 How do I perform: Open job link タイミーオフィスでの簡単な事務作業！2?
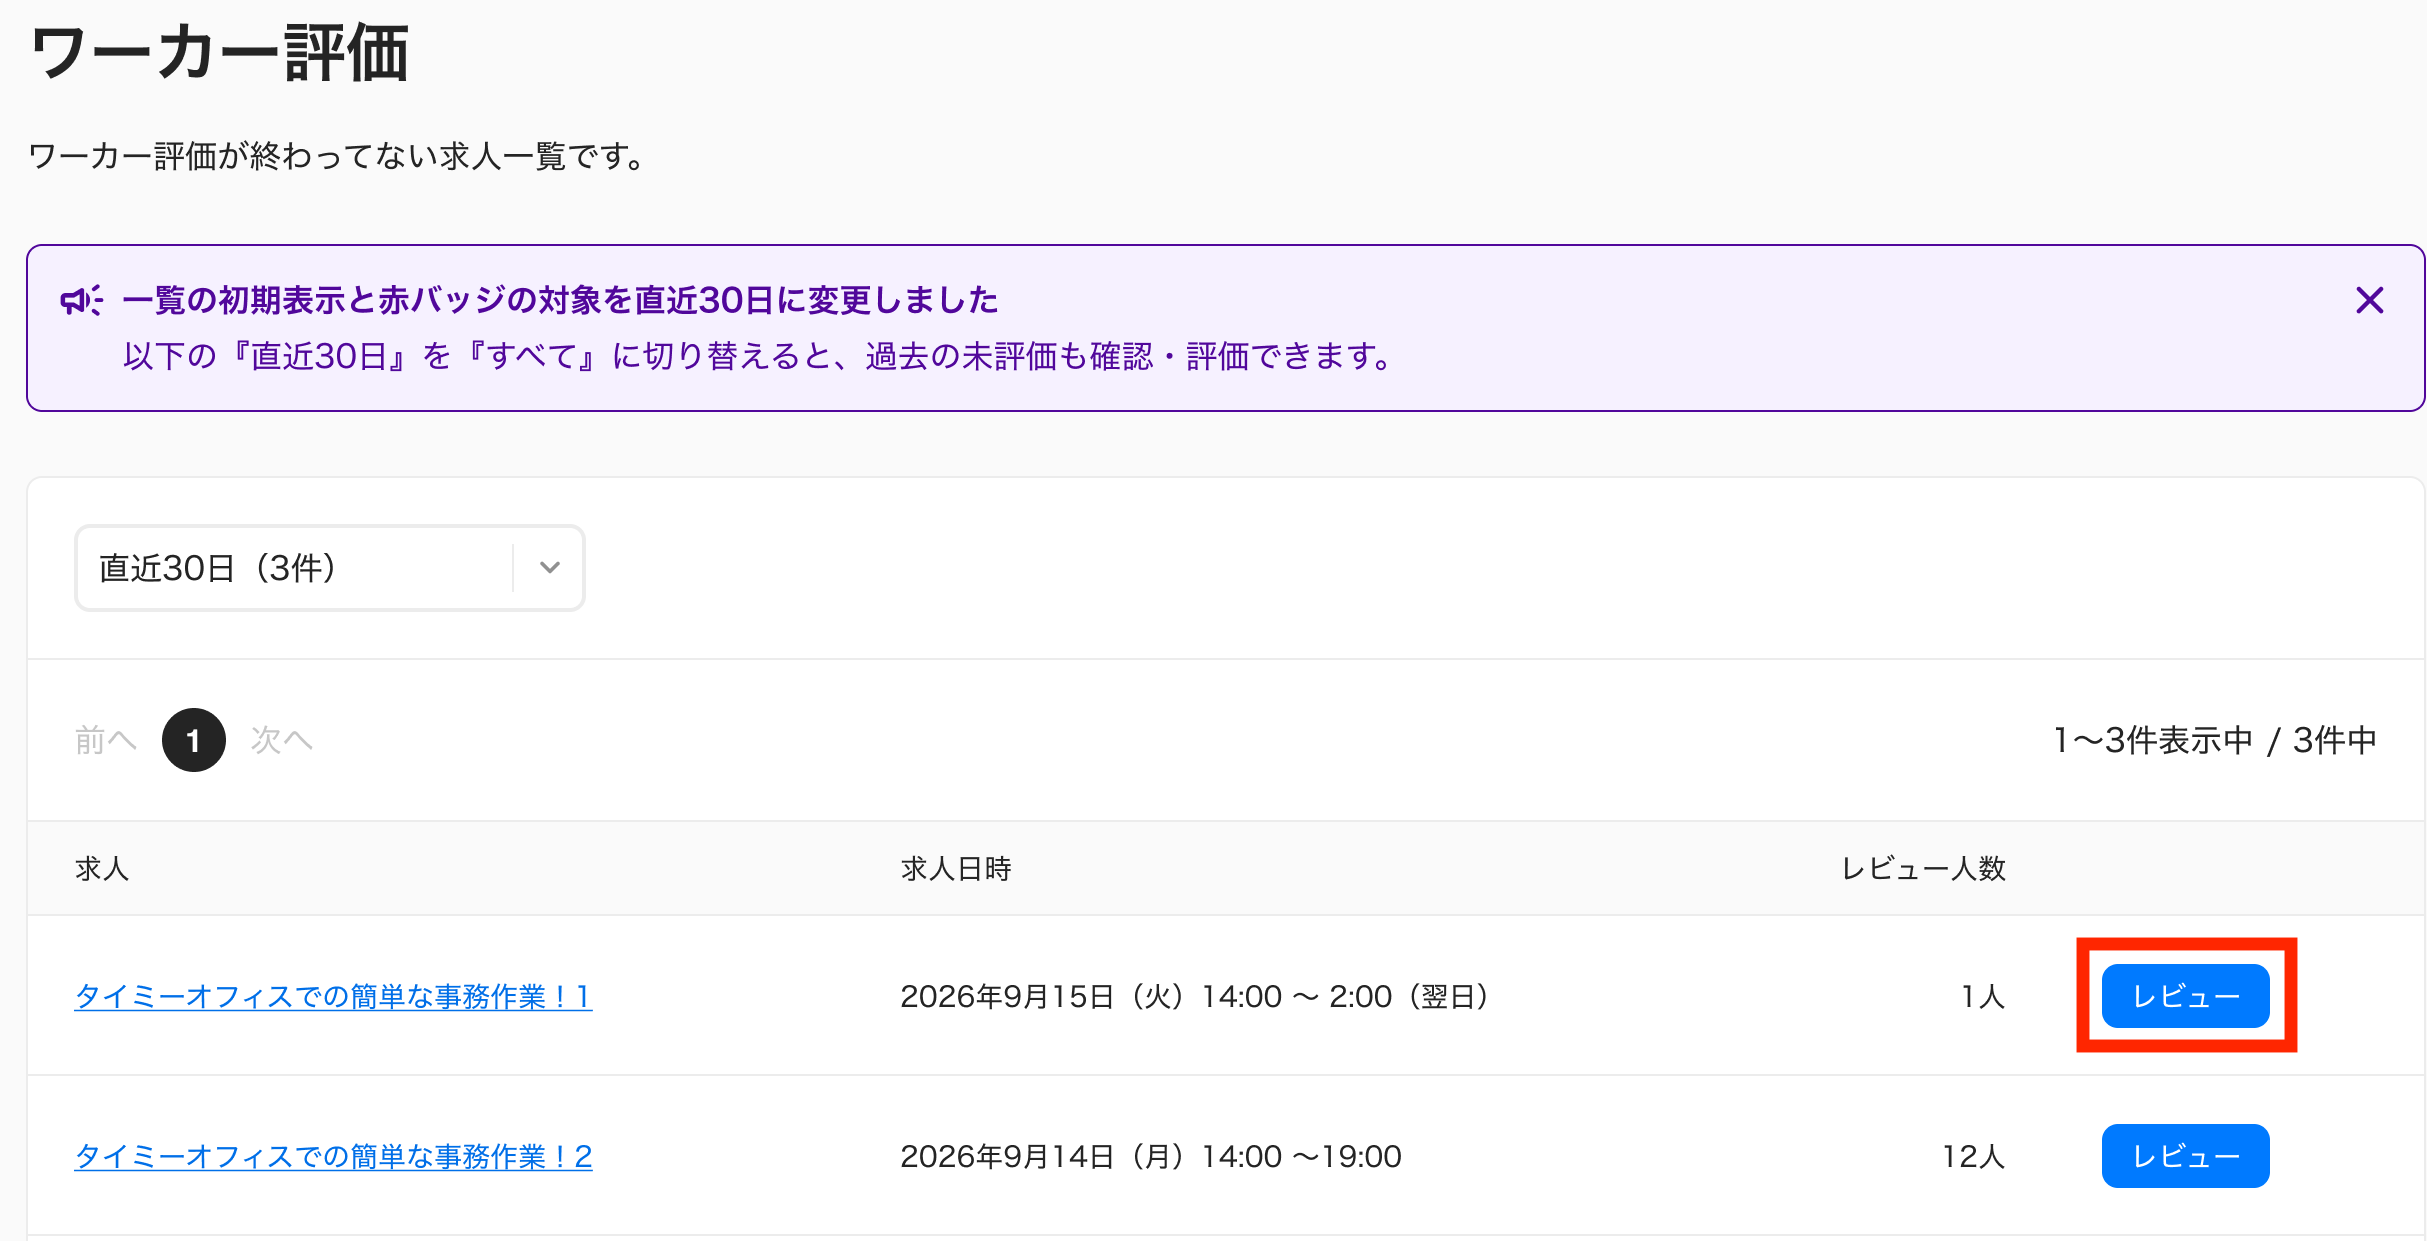[333, 1156]
